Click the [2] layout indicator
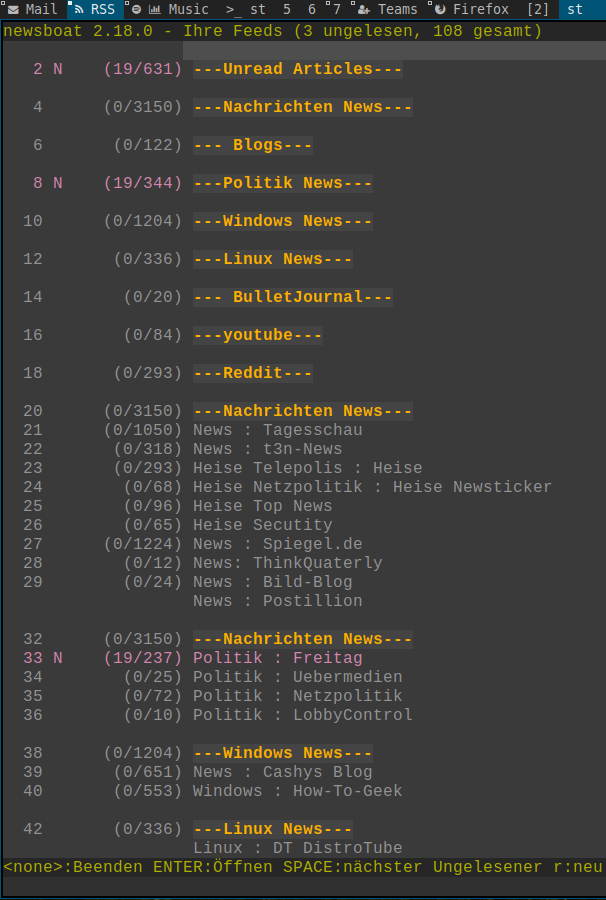The image size is (606, 900). (x=538, y=9)
